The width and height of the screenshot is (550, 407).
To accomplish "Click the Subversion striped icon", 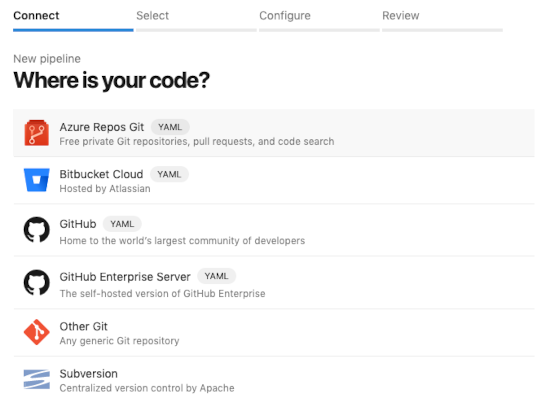I will coord(36,379).
